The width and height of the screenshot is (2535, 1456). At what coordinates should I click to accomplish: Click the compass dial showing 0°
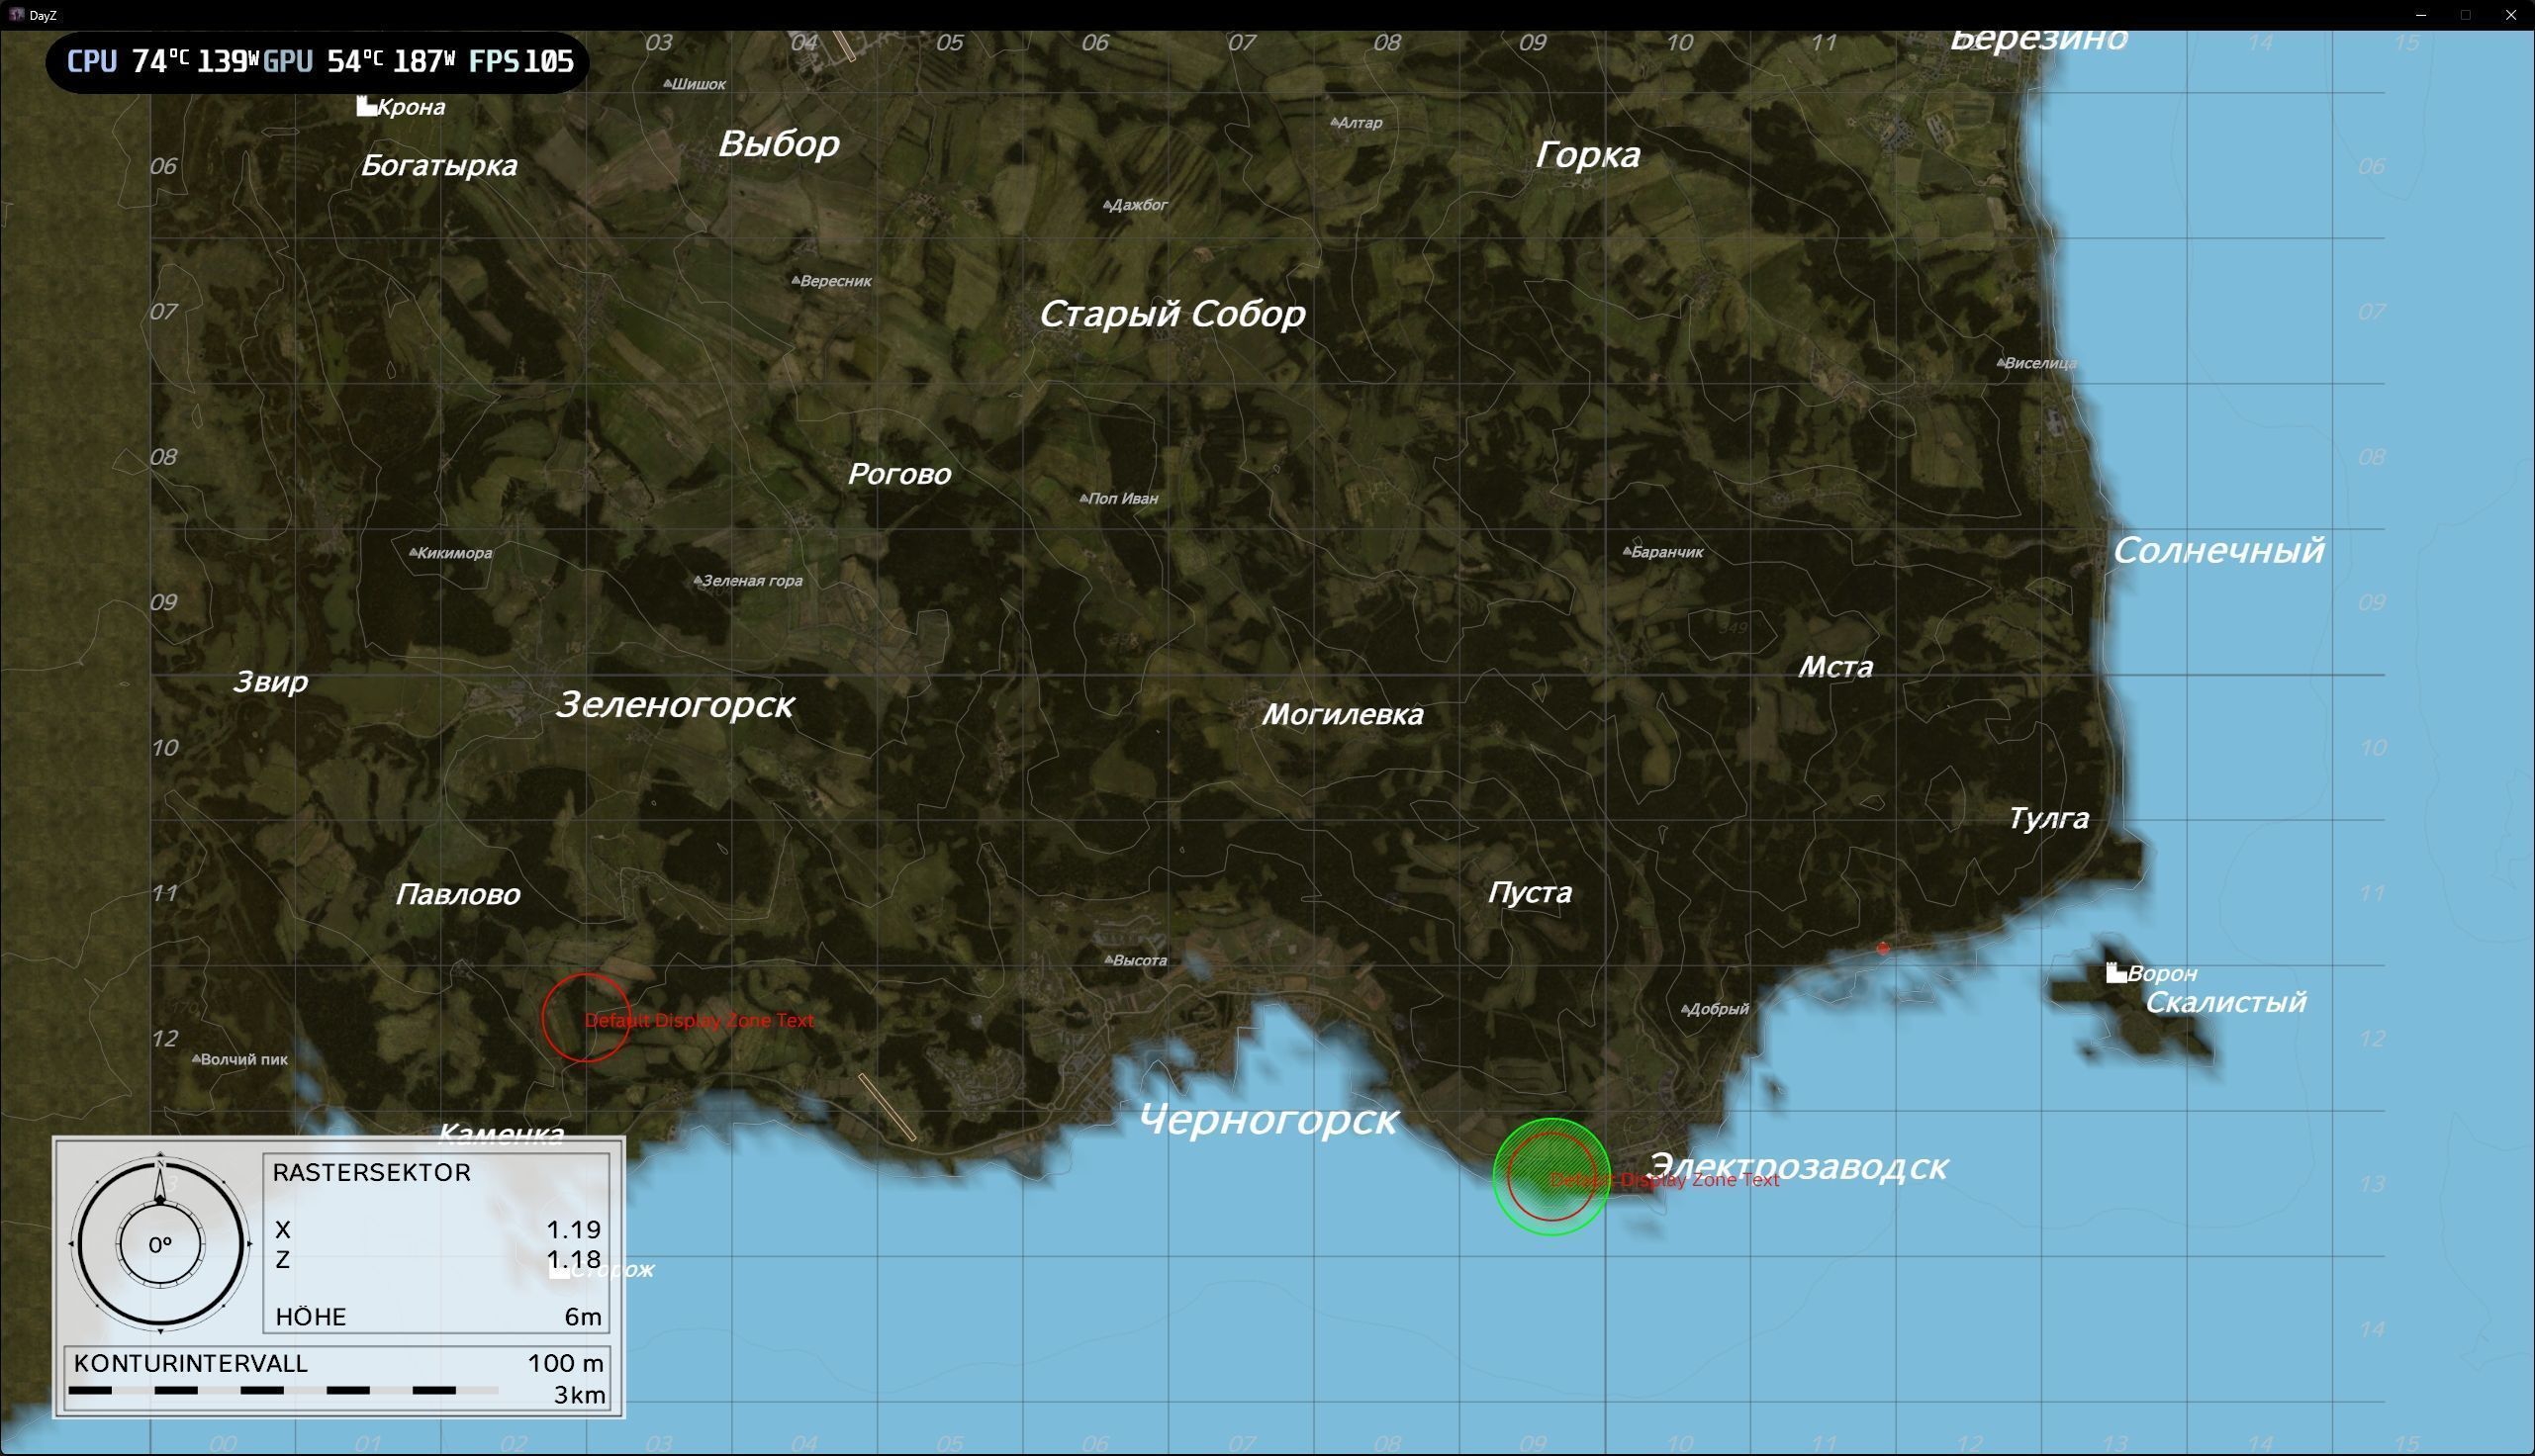[x=160, y=1245]
